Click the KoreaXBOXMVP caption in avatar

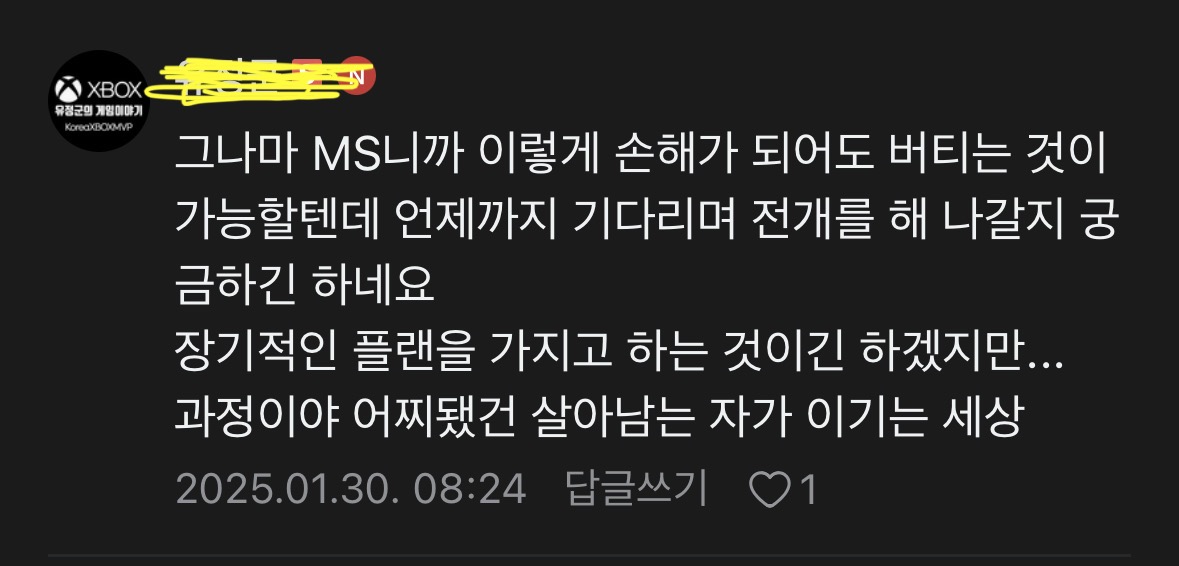pyautogui.click(x=98, y=128)
